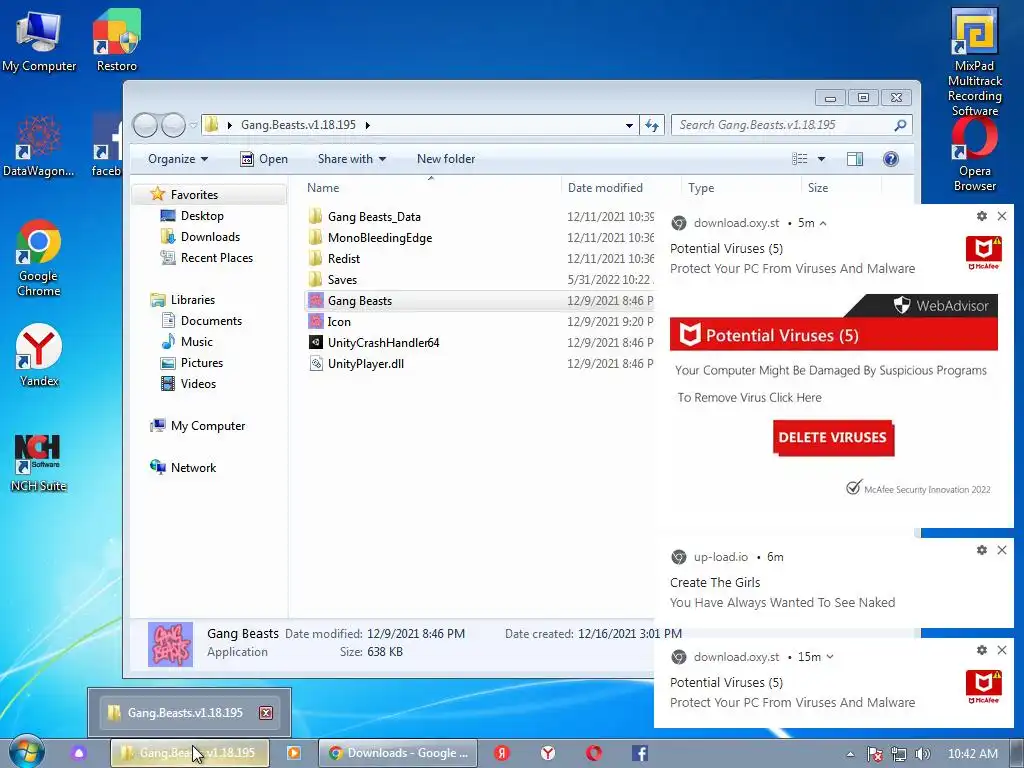Click the Explorer back navigation arrow
Screen dimensions: 1024x768
(x=145, y=125)
